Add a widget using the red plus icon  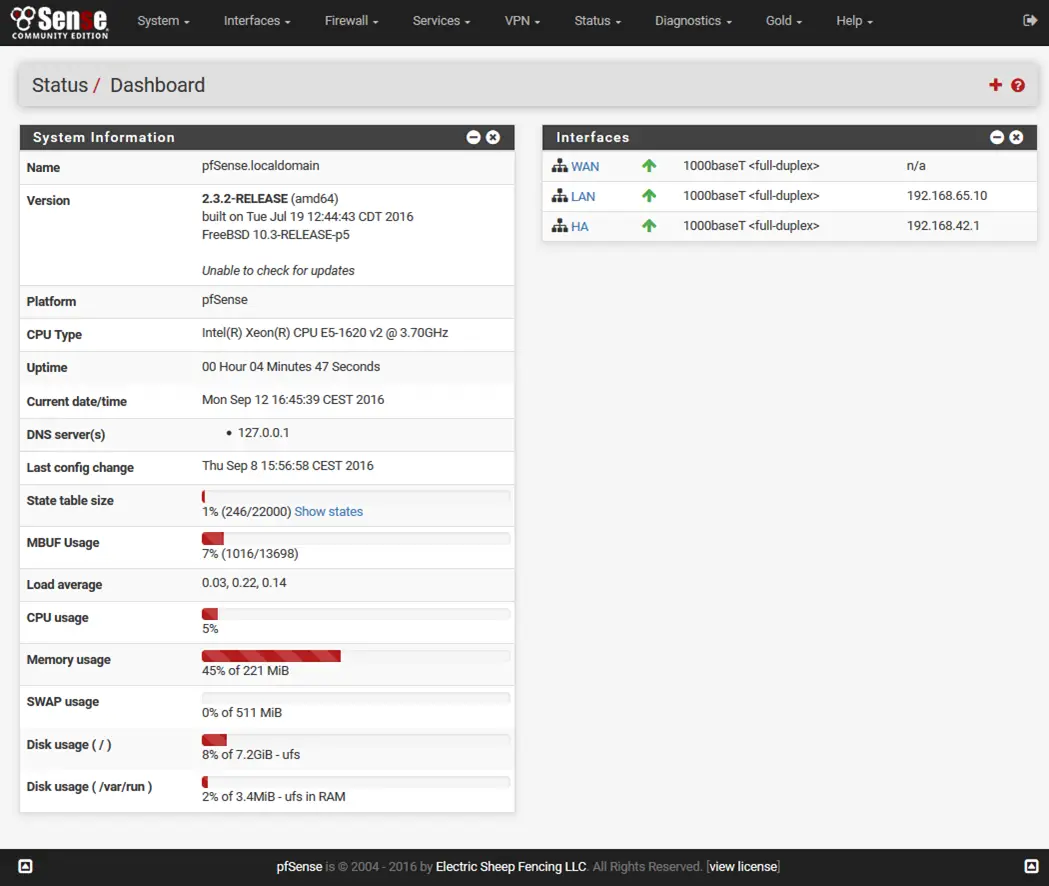point(995,85)
